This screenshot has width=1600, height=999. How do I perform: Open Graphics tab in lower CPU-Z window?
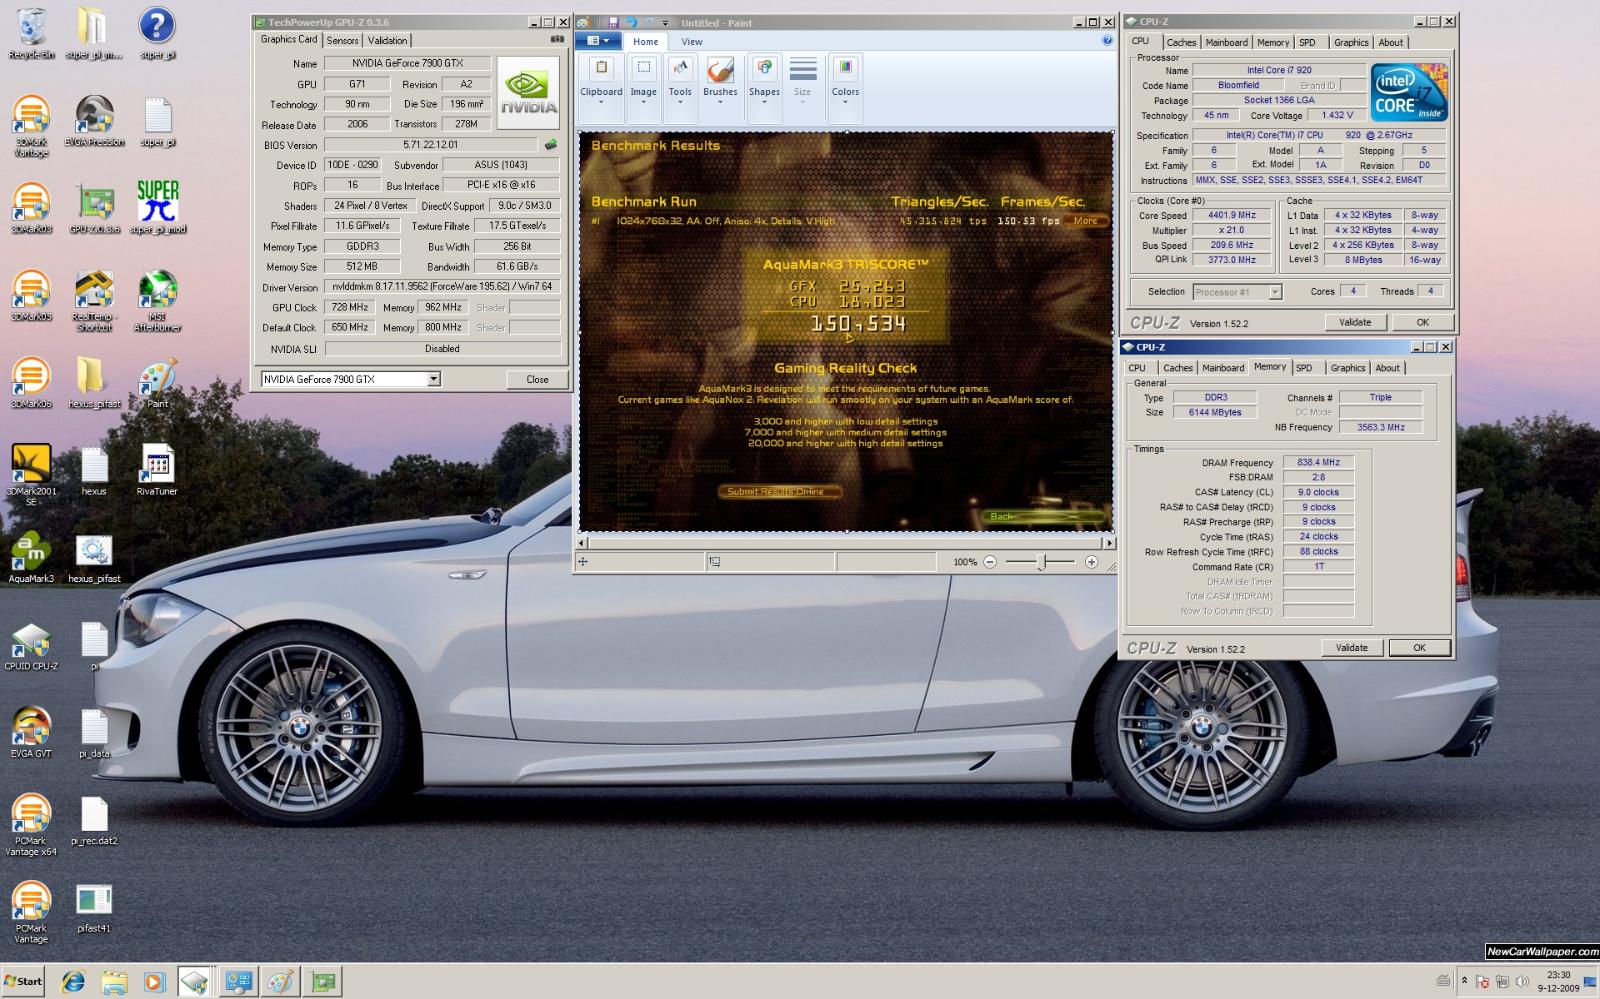[1347, 368]
